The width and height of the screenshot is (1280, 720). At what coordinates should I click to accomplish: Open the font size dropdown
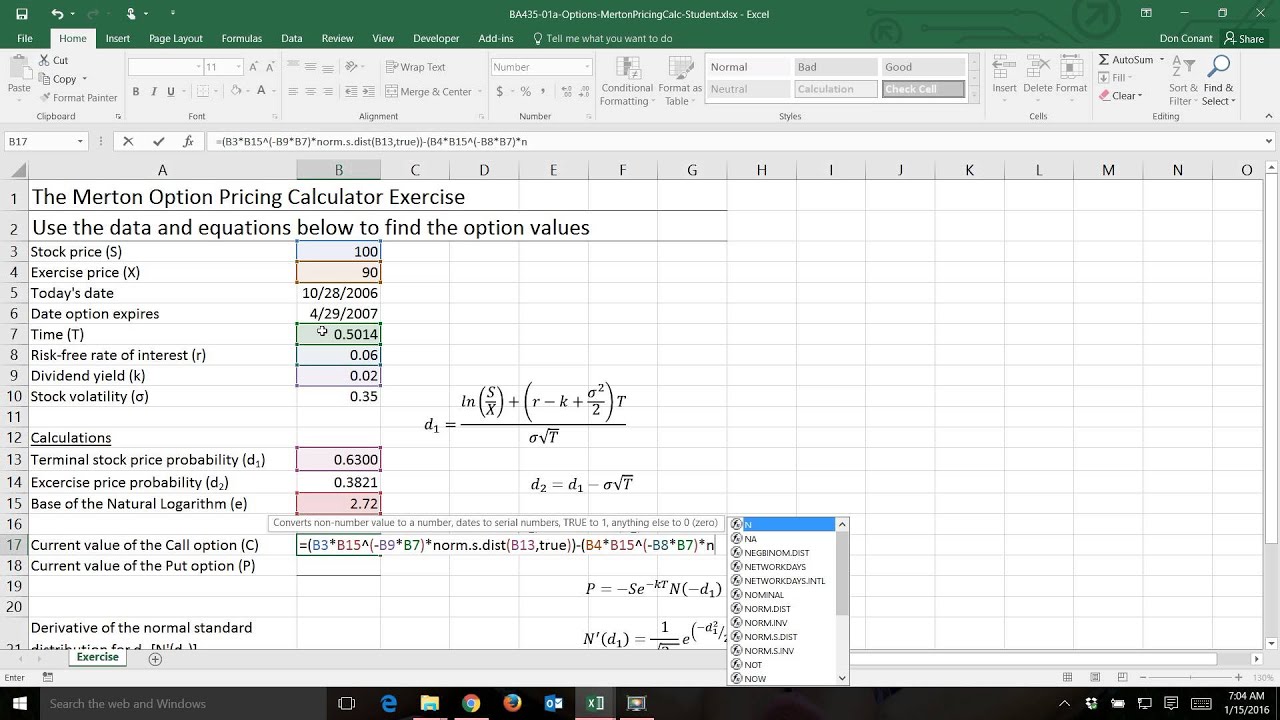[238, 67]
